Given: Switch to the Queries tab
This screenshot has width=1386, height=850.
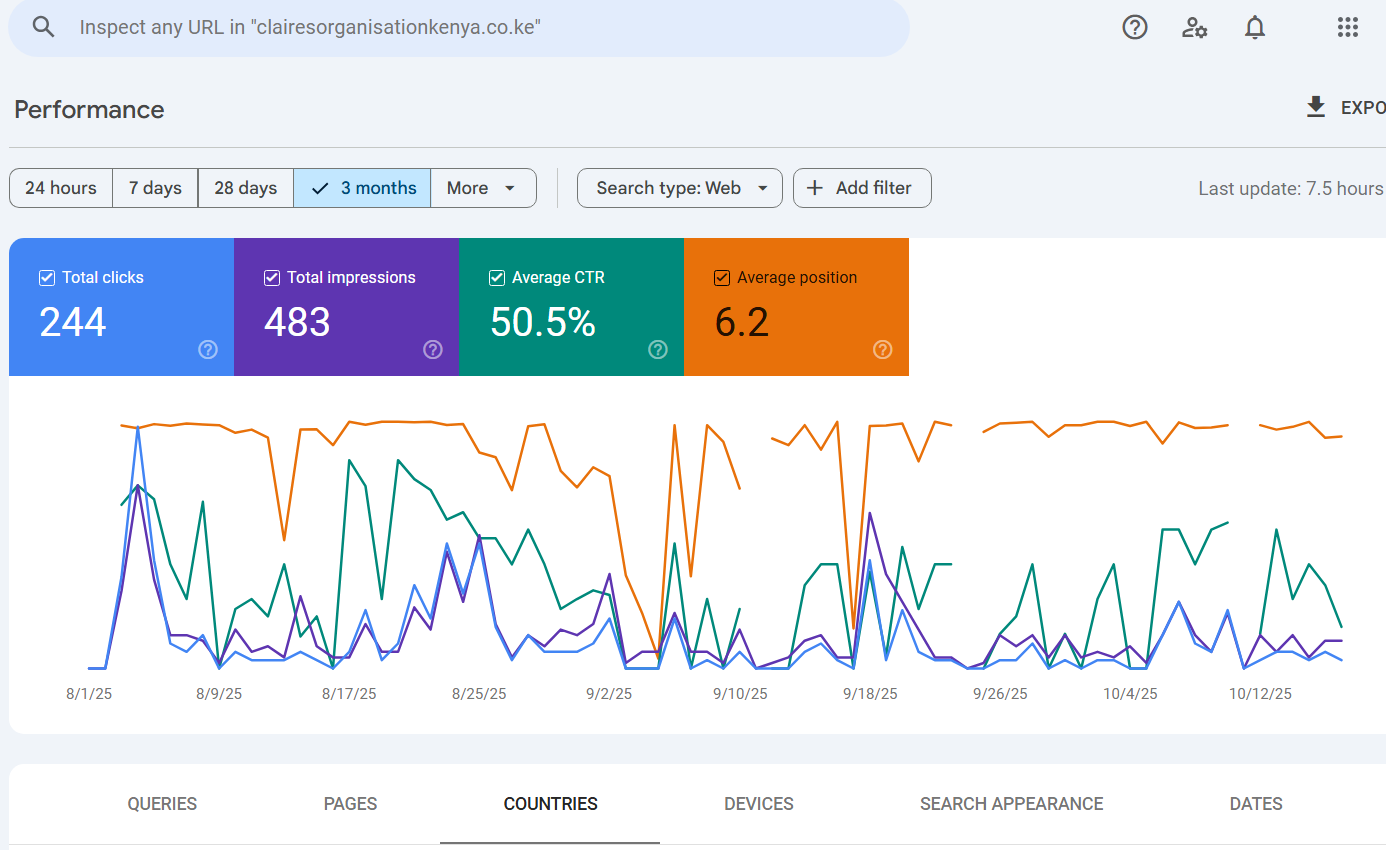Looking at the screenshot, I should [x=162, y=804].
